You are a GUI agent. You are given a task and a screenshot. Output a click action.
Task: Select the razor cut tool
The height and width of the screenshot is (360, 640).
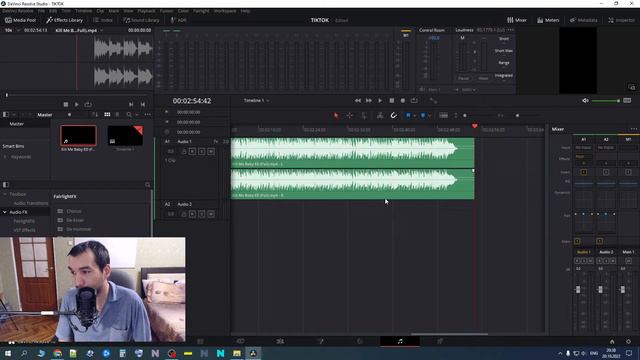(x=380, y=116)
